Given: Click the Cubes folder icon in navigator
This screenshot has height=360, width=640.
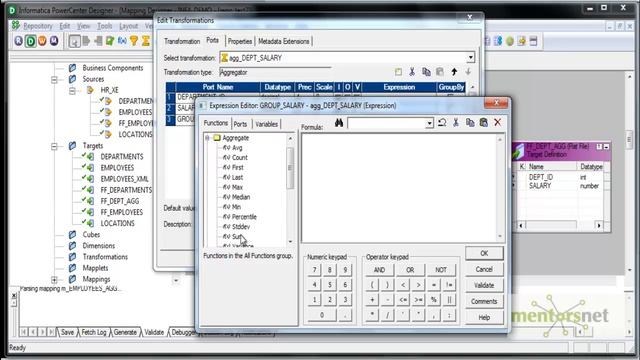Looking at the screenshot, I should coord(72,234).
